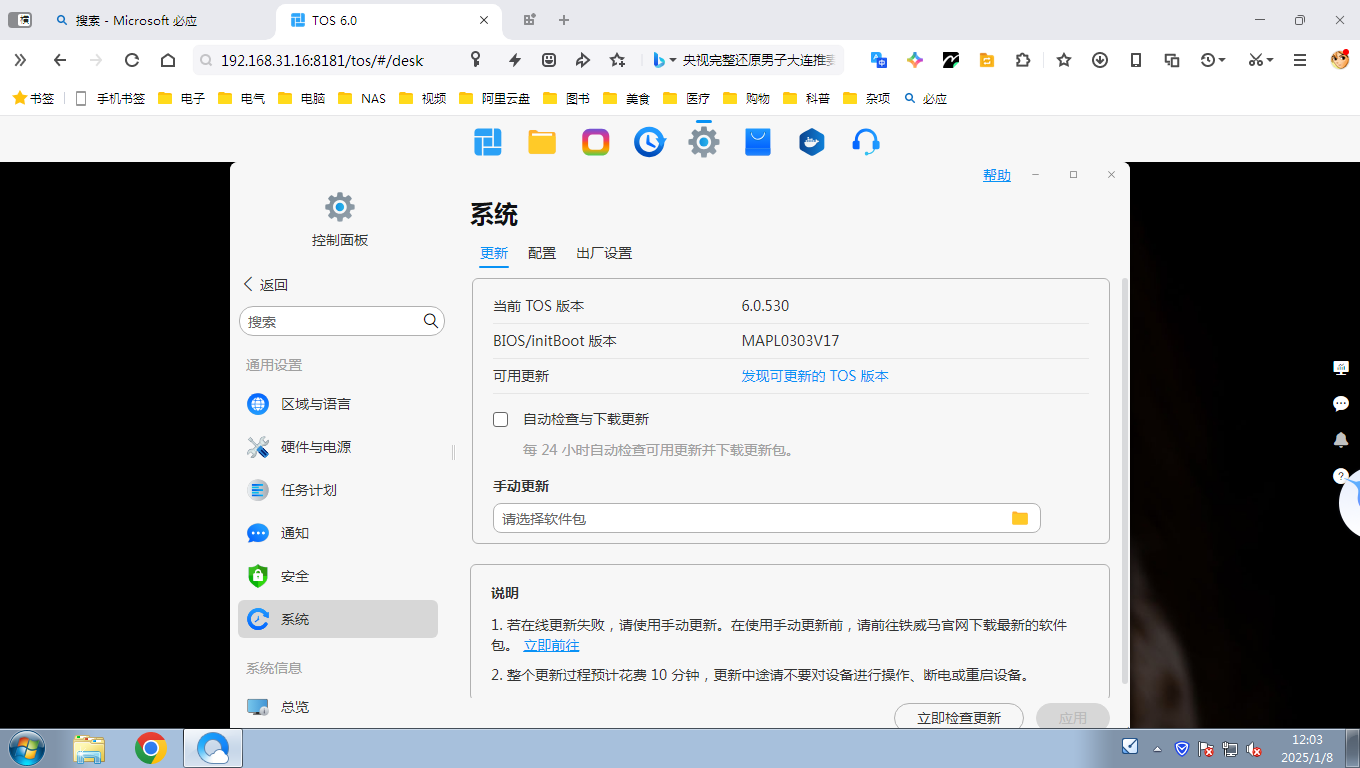1360x768 pixels.
Task: Switch to the 配置 tab
Action: tap(541, 253)
